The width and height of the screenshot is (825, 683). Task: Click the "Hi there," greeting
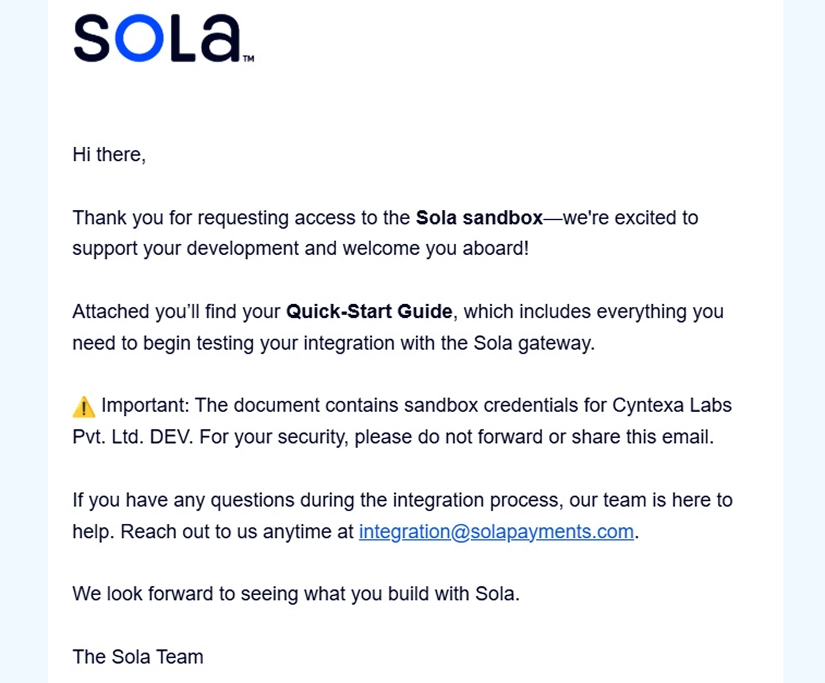(x=109, y=155)
